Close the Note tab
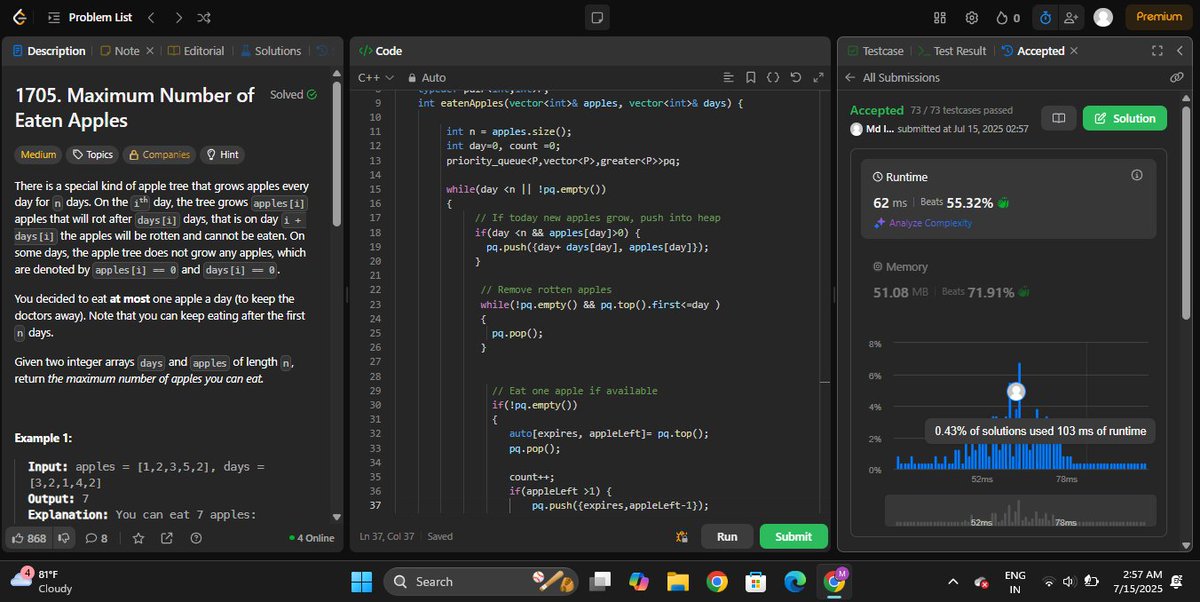The height and width of the screenshot is (602, 1200). [150, 51]
